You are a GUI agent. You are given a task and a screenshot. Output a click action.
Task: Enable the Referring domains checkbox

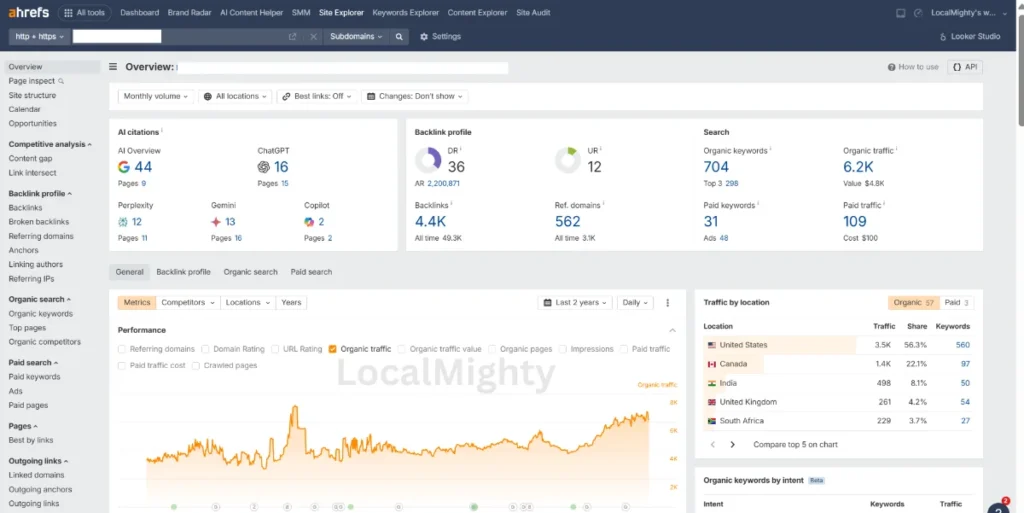coord(121,349)
